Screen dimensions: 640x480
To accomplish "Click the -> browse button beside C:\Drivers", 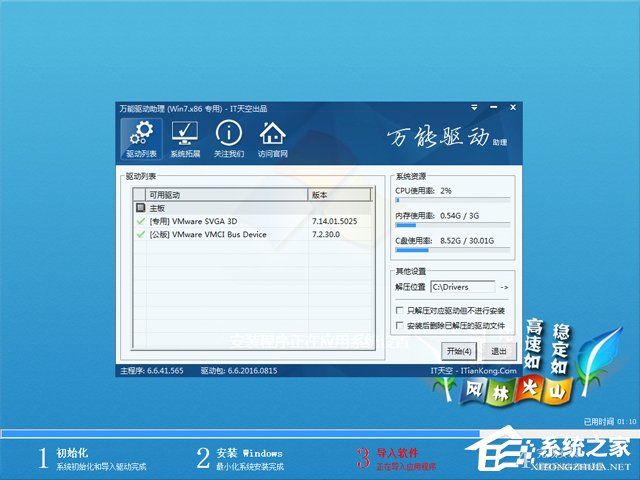I will coord(504,287).
